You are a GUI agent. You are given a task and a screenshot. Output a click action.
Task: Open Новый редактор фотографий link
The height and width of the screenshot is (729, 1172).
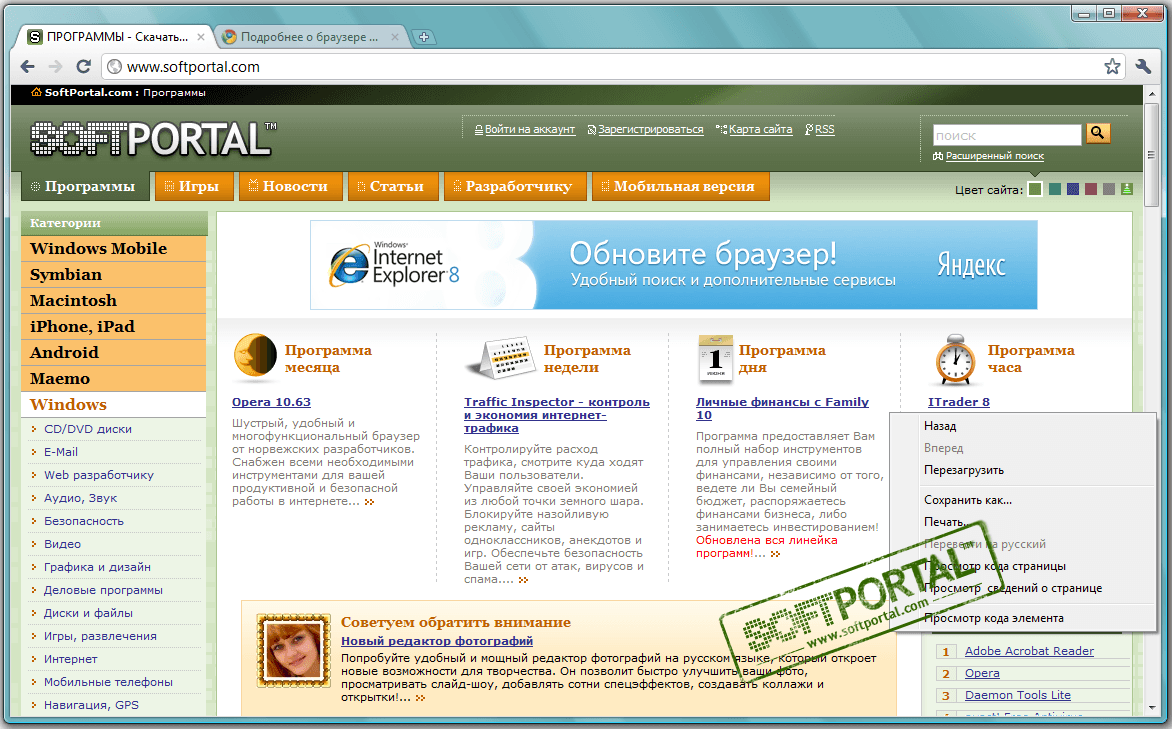coord(437,641)
